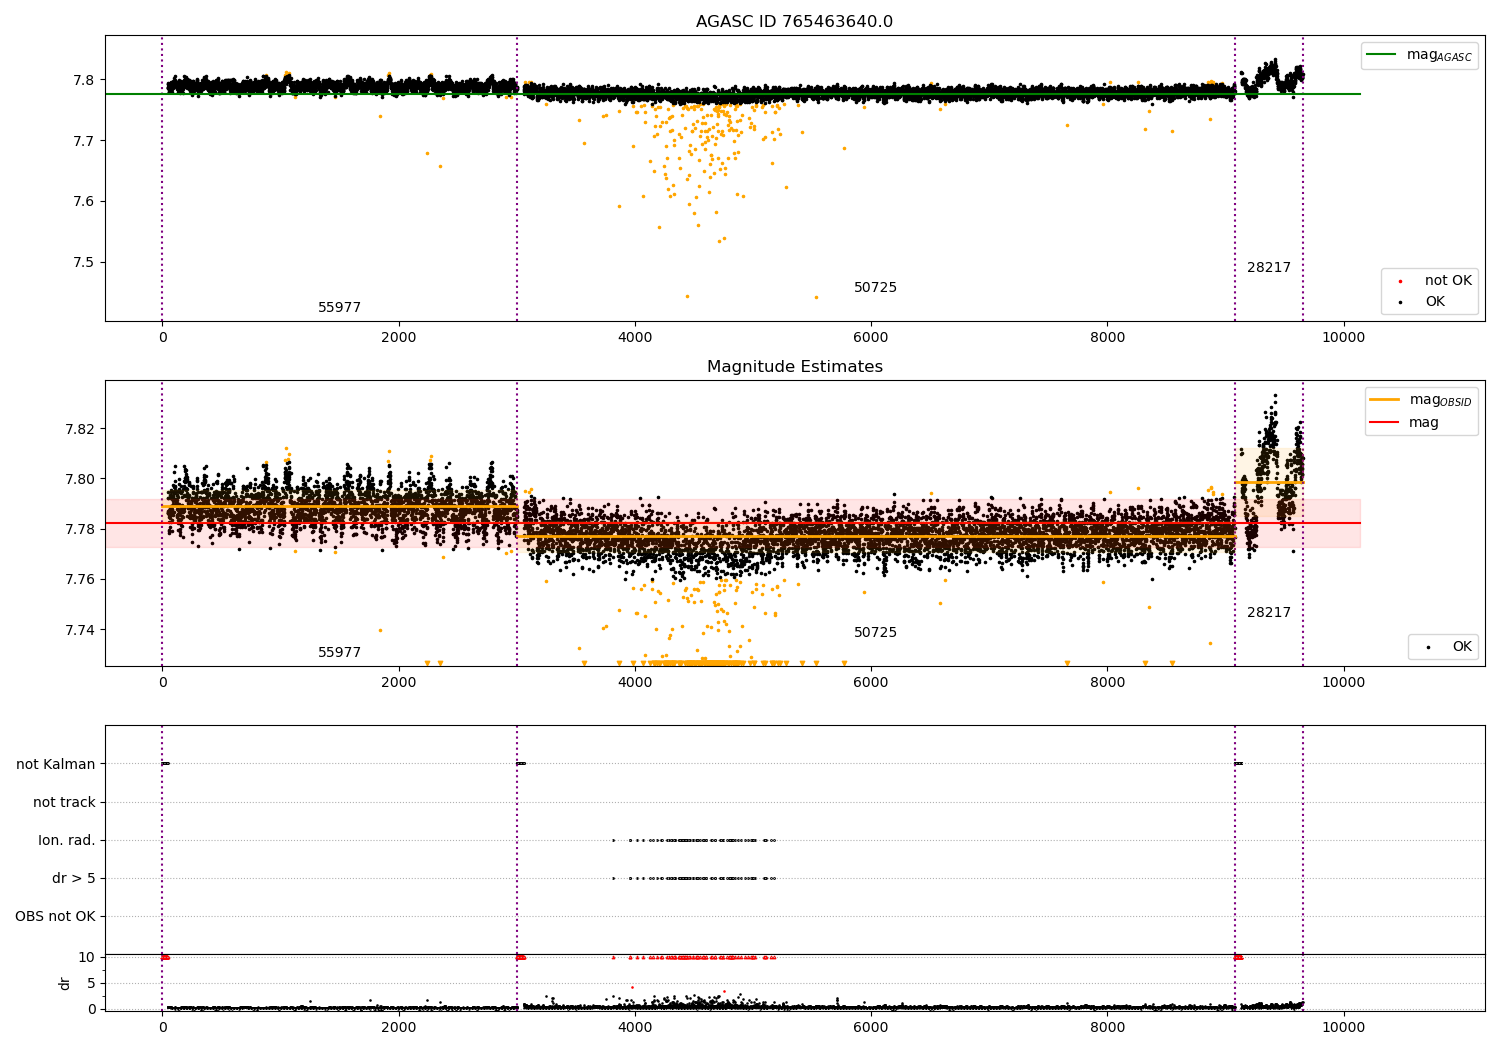Click the 7.6 tick label on top plot
The height and width of the screenshot is (1050, 1500).
[x=84, y=202]
